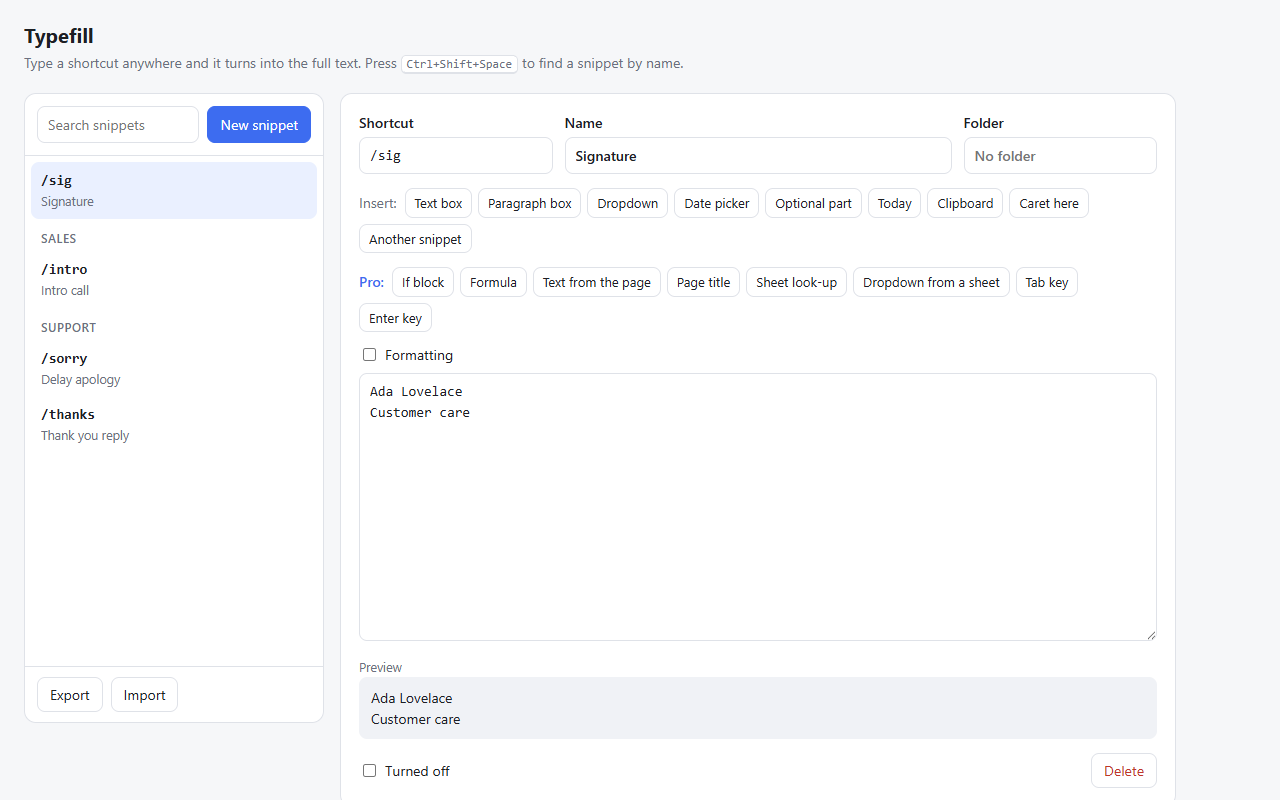
Task: Select the /thanks Thank you reply snippet
Action: point(174,424)
